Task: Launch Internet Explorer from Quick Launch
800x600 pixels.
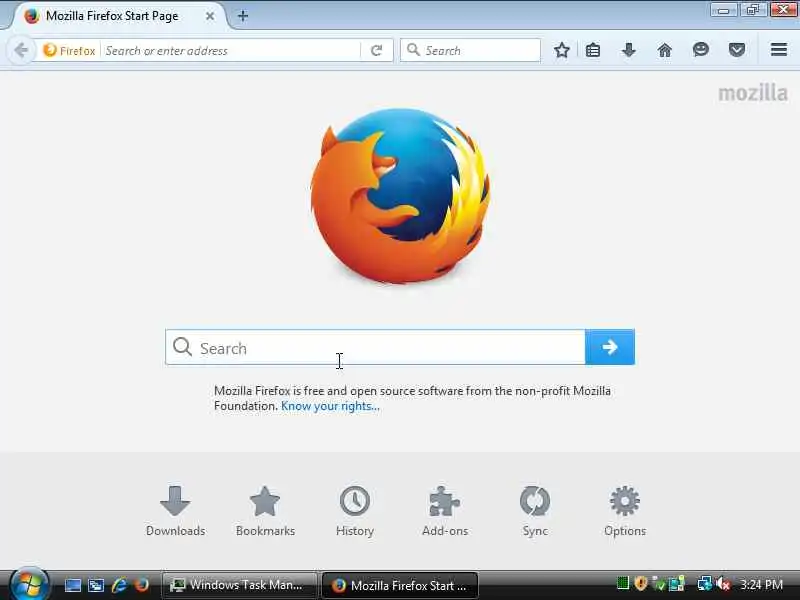Action: [119, 585]
